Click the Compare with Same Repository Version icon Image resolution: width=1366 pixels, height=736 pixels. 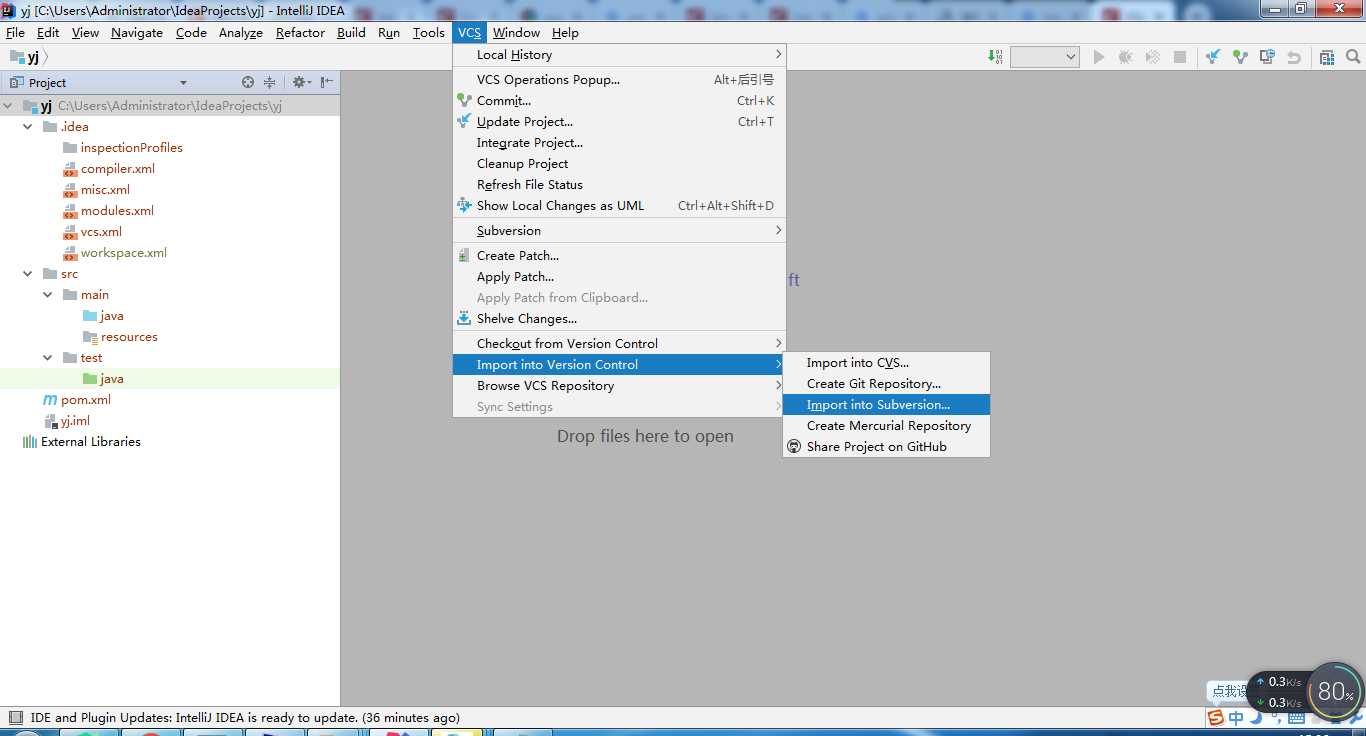[x=1267, y=57]
